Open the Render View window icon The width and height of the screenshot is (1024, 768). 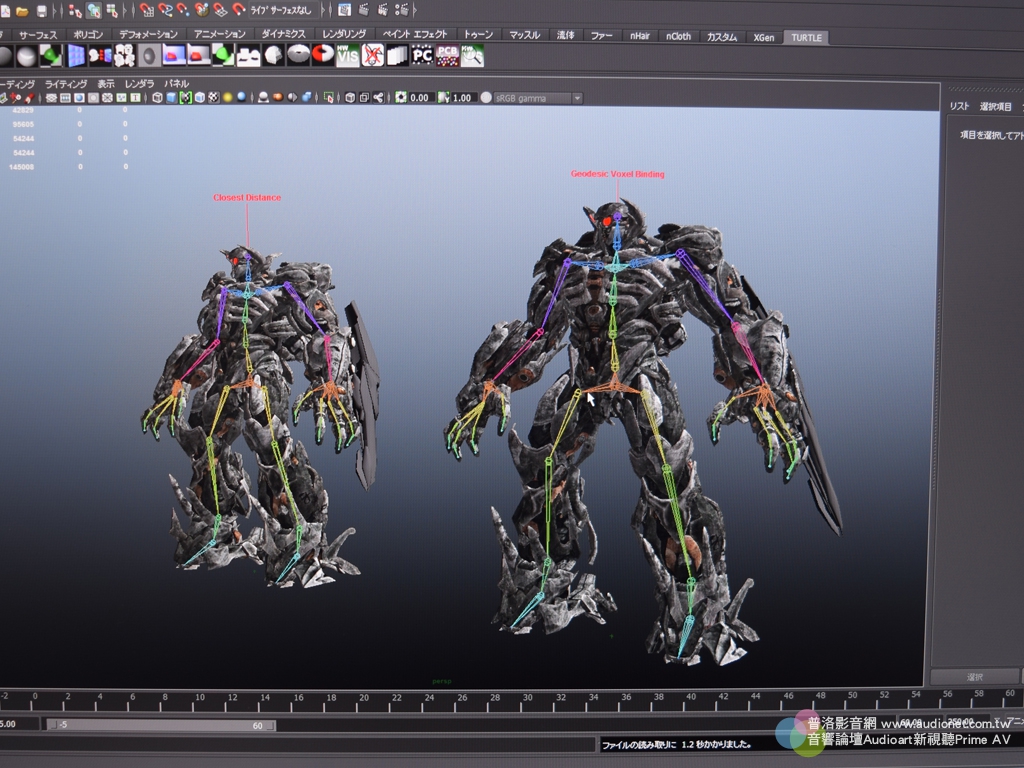pyautogui.click(x=345, y=10)
